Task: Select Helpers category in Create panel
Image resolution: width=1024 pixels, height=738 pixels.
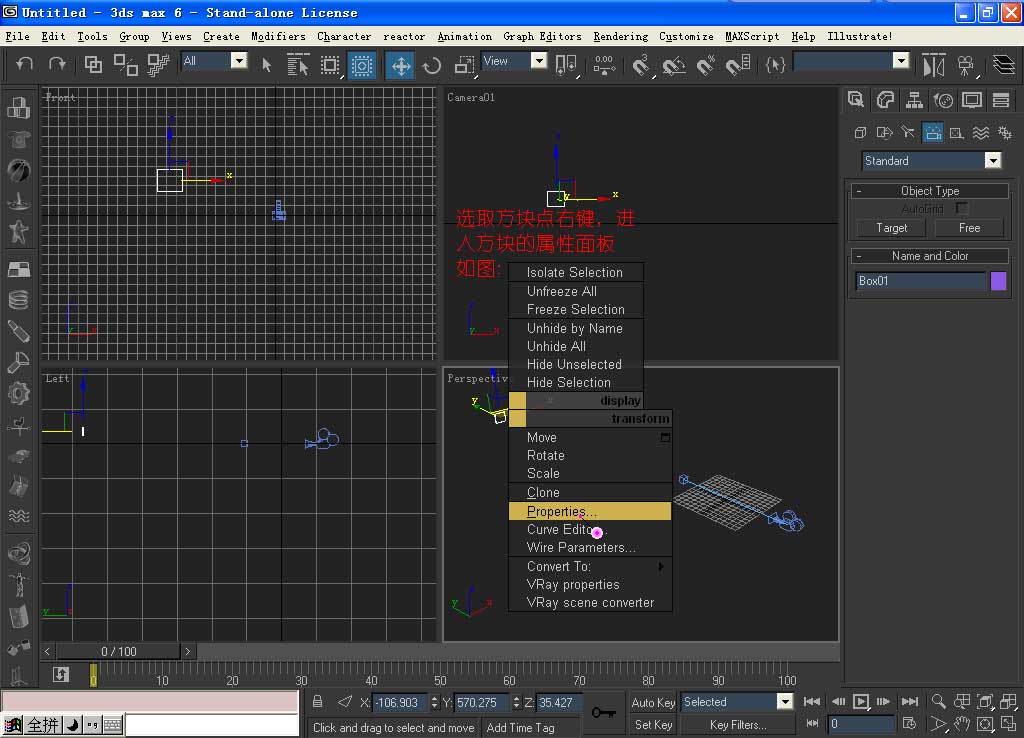Action: tap(957, 133)
